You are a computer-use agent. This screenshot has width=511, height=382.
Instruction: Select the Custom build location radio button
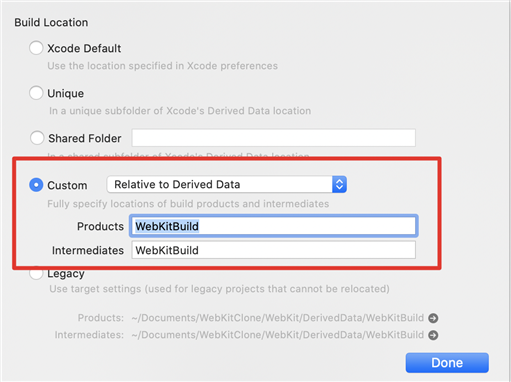tap(36, 185)
